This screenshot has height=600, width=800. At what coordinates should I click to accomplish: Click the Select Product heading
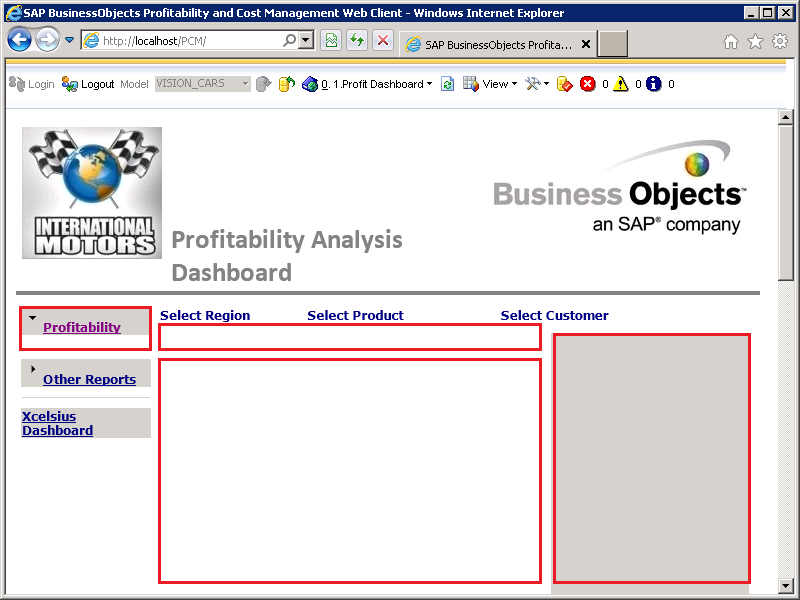coord(355,316)
